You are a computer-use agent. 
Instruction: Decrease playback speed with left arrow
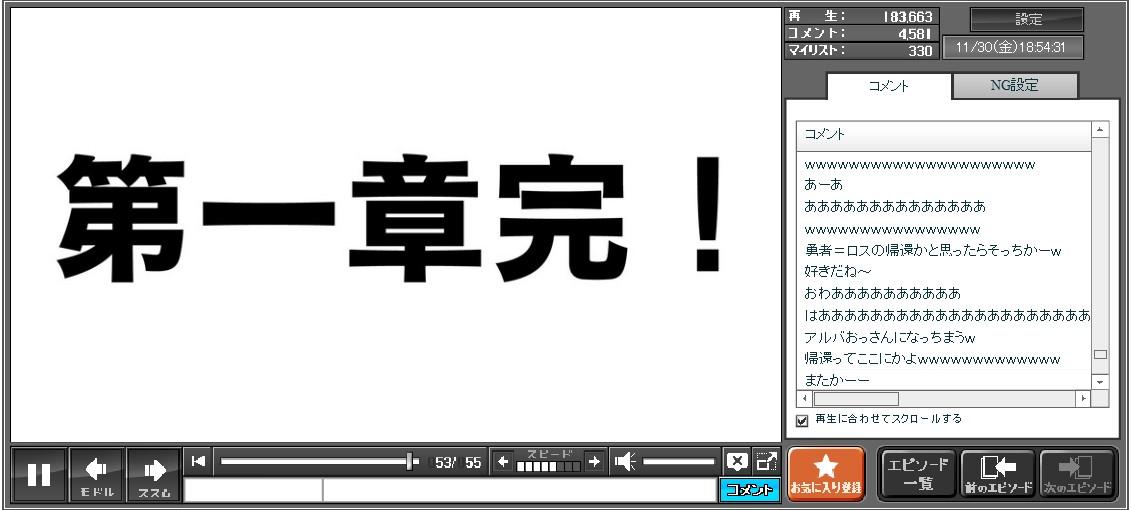pos(503,462)
